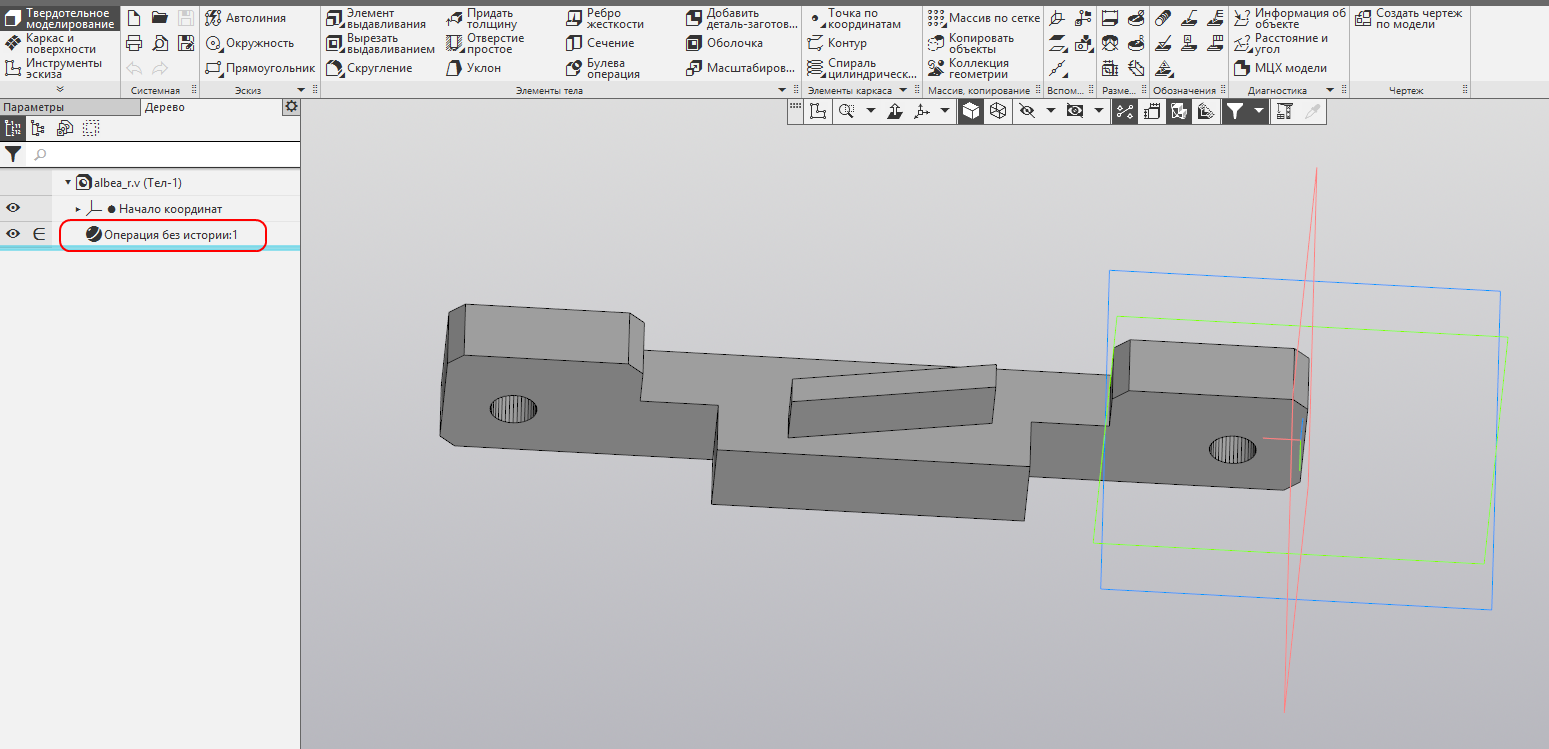Click Создать чертеж по модели

click(x=1408, y=18)
